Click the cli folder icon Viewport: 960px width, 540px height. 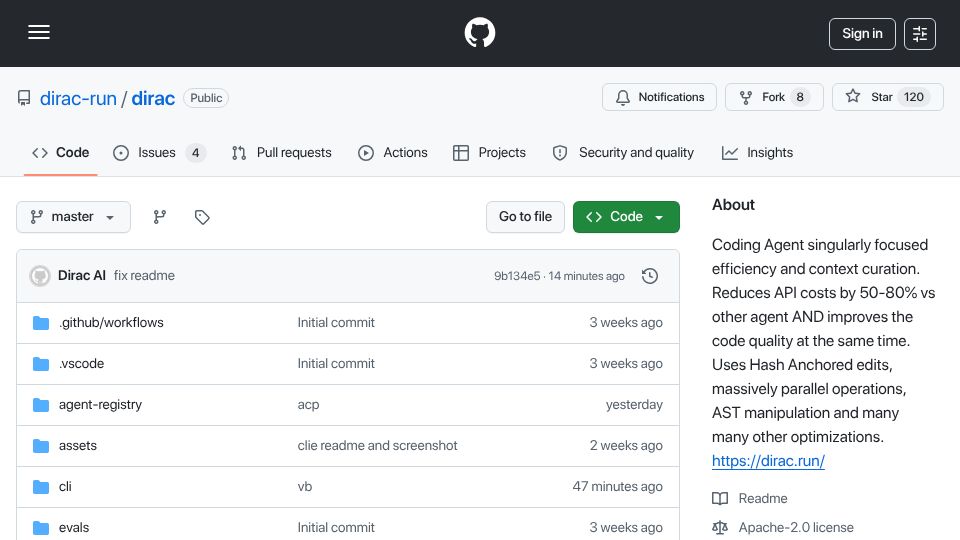click(x=41, y=487)
